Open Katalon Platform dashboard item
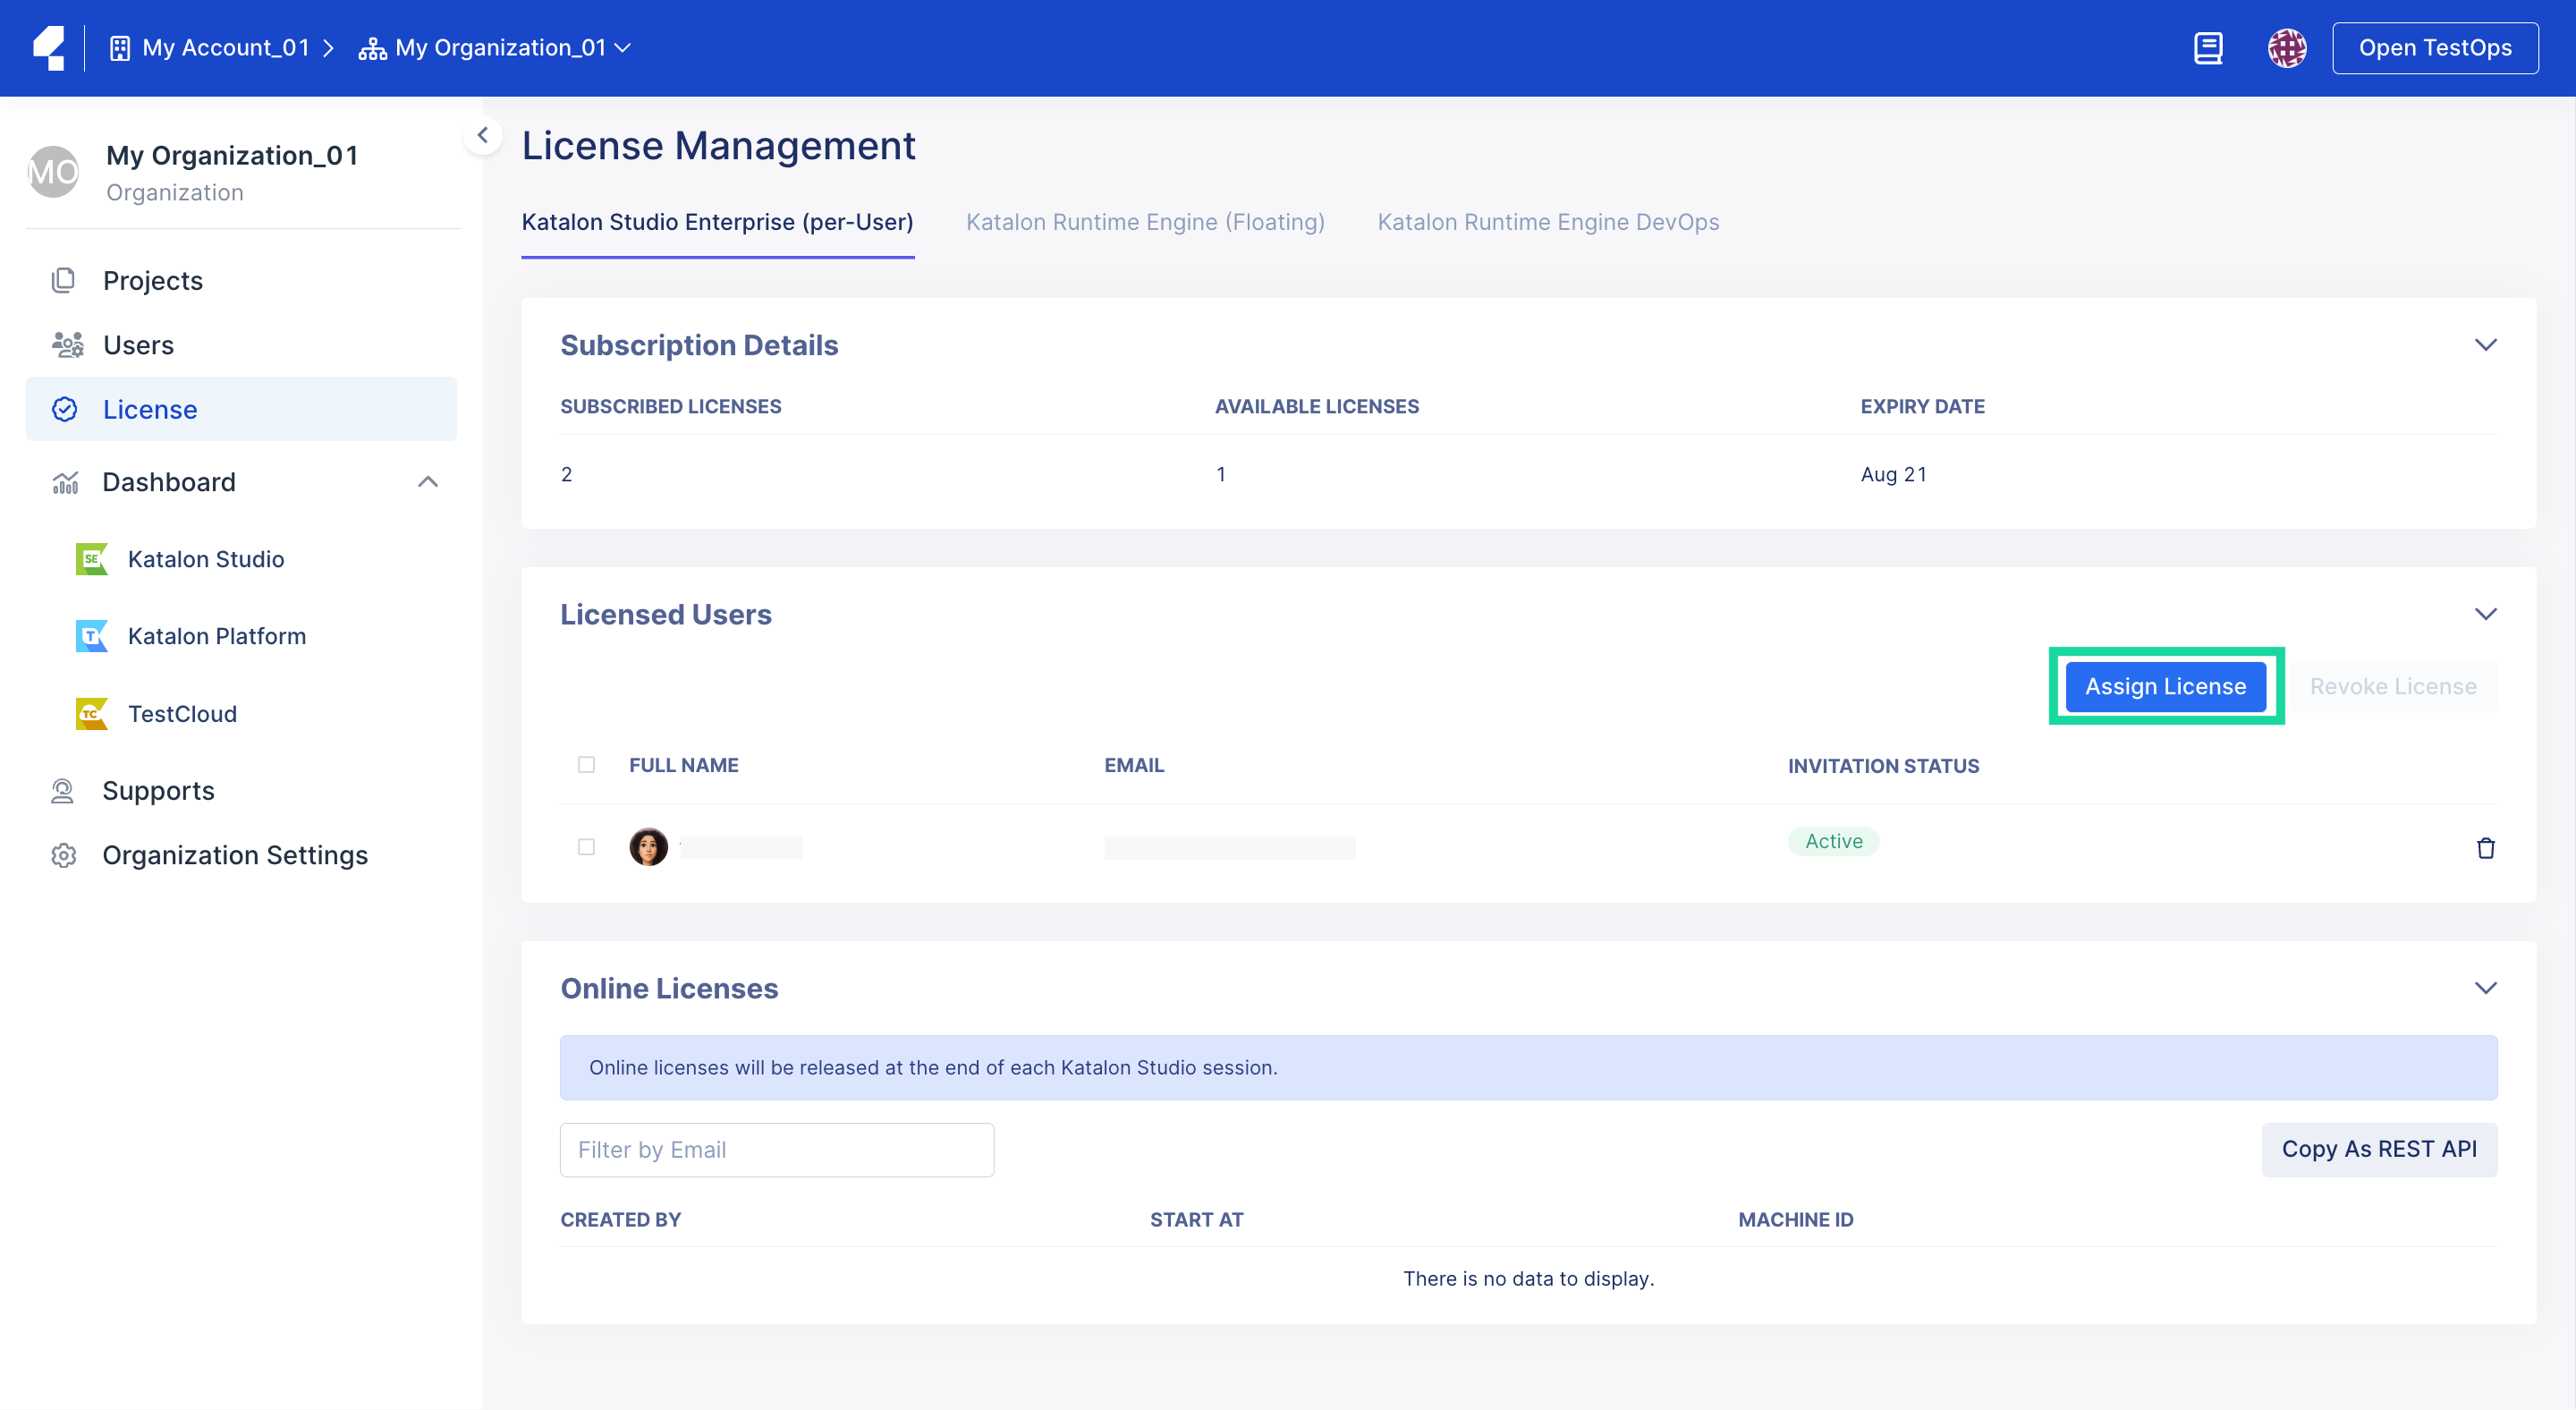2576x1410 pixels. 216,636
